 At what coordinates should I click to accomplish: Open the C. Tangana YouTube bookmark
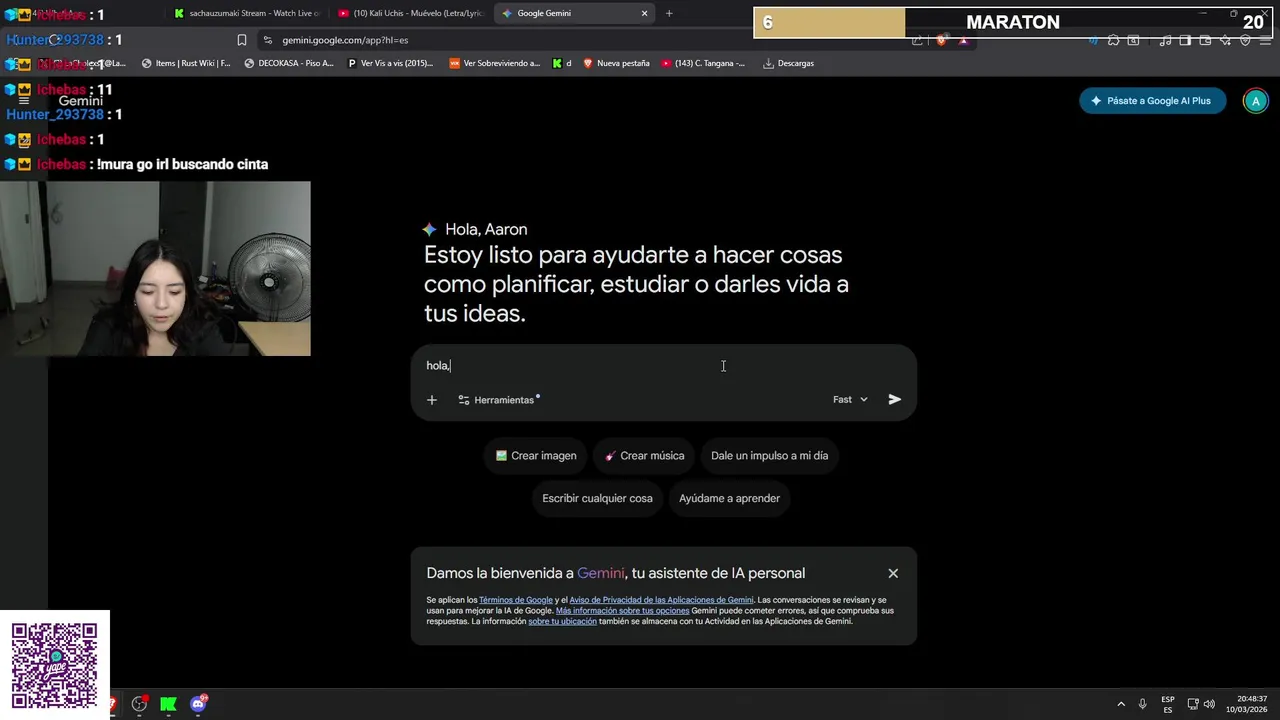tap(702, 63)
